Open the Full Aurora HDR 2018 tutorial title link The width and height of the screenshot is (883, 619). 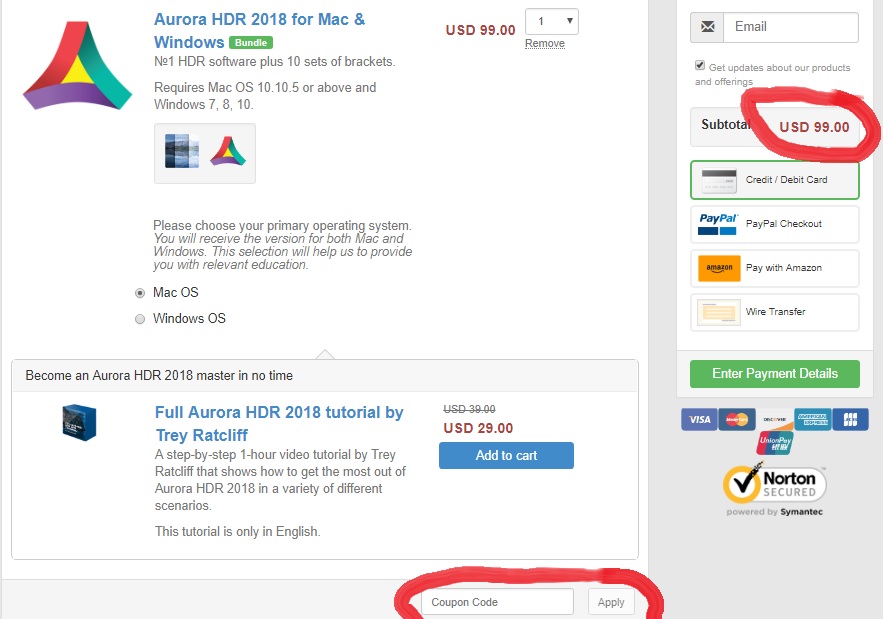(279, 424)
